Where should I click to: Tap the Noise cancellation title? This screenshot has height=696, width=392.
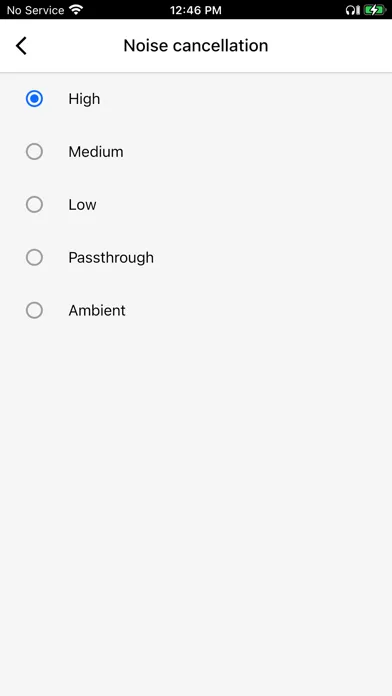196,45
